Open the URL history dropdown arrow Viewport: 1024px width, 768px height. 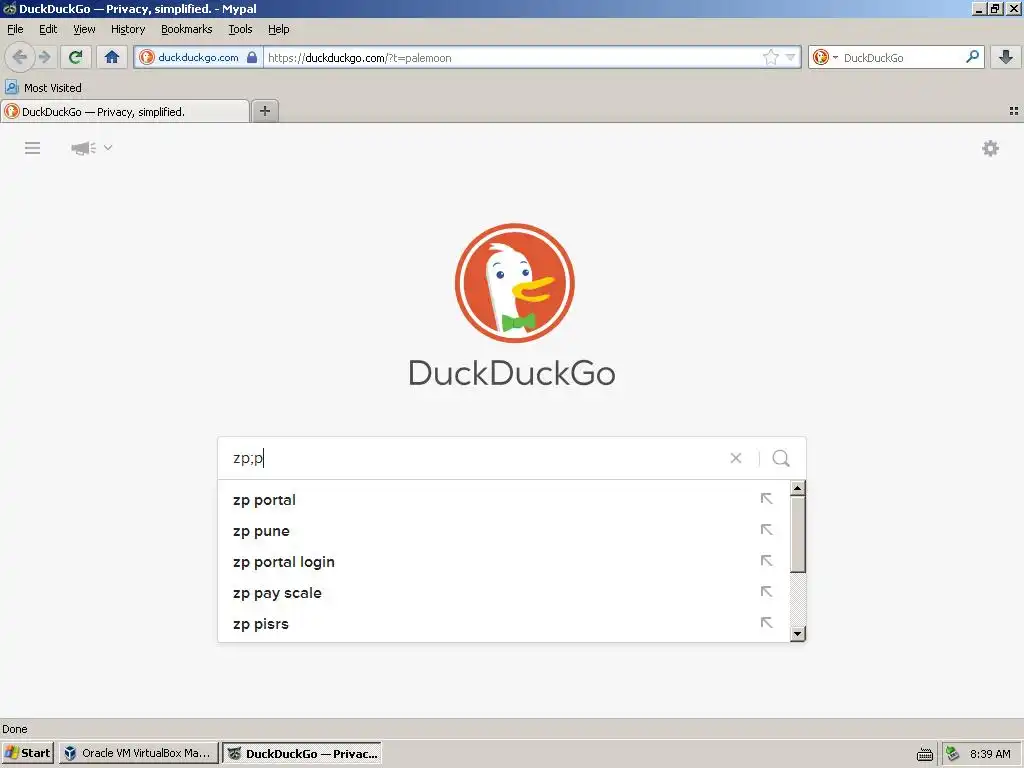[790, 57]
